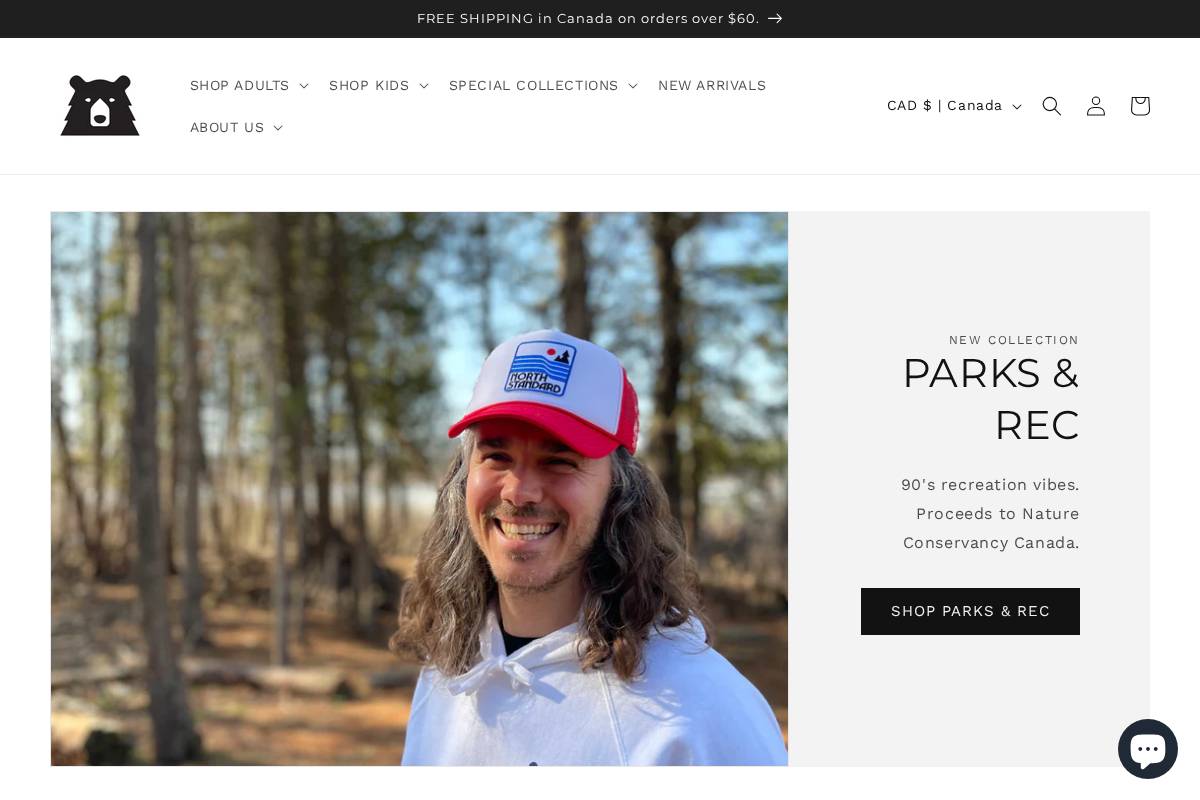This screenshot has width=1200, height=800.
Task: Select the Shop Kids menu item
Action: 369,86
